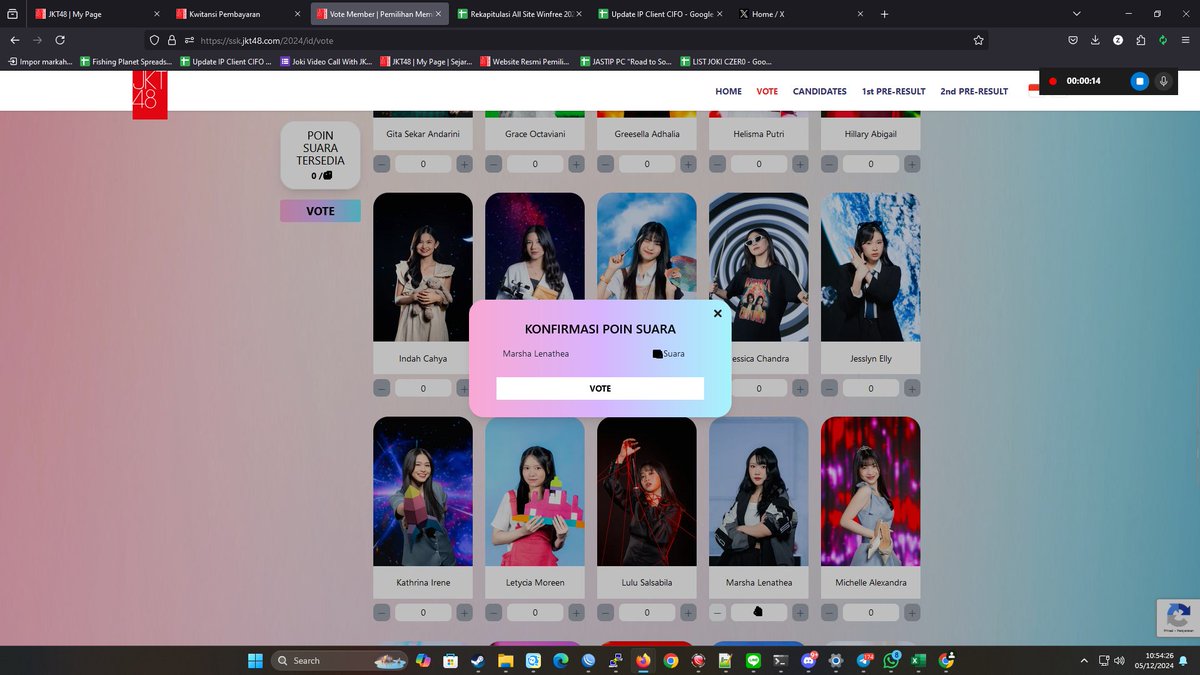This screenshot has width=1200, height=675.
Task: Switch to Rekapitulasi All Site Winfree tab
Action: pos(519,14)
